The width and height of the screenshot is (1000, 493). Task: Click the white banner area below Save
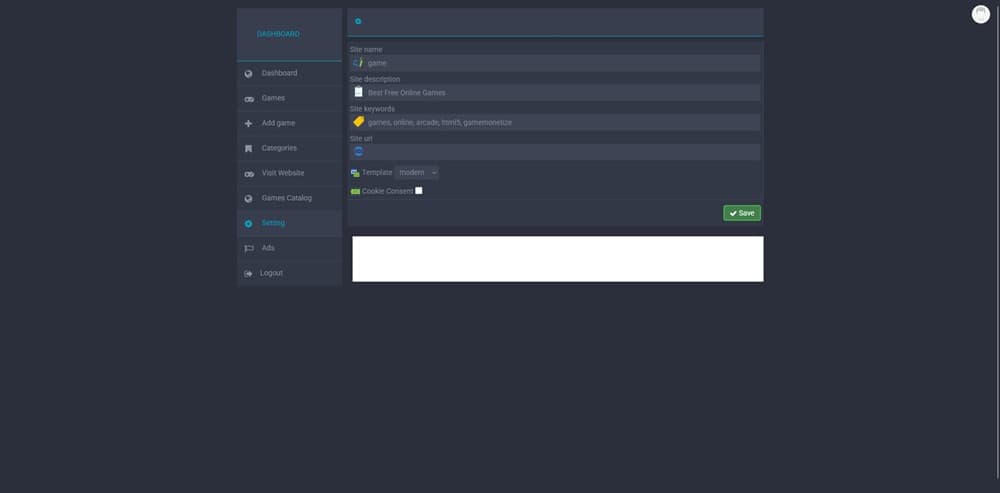[x=557, y=259]
